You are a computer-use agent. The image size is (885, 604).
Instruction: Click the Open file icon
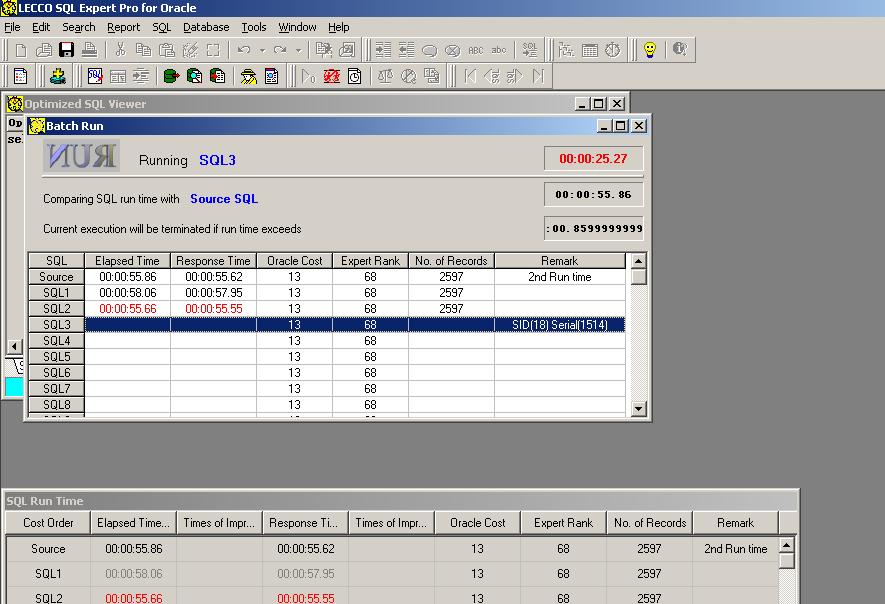(x=44, y=50)
